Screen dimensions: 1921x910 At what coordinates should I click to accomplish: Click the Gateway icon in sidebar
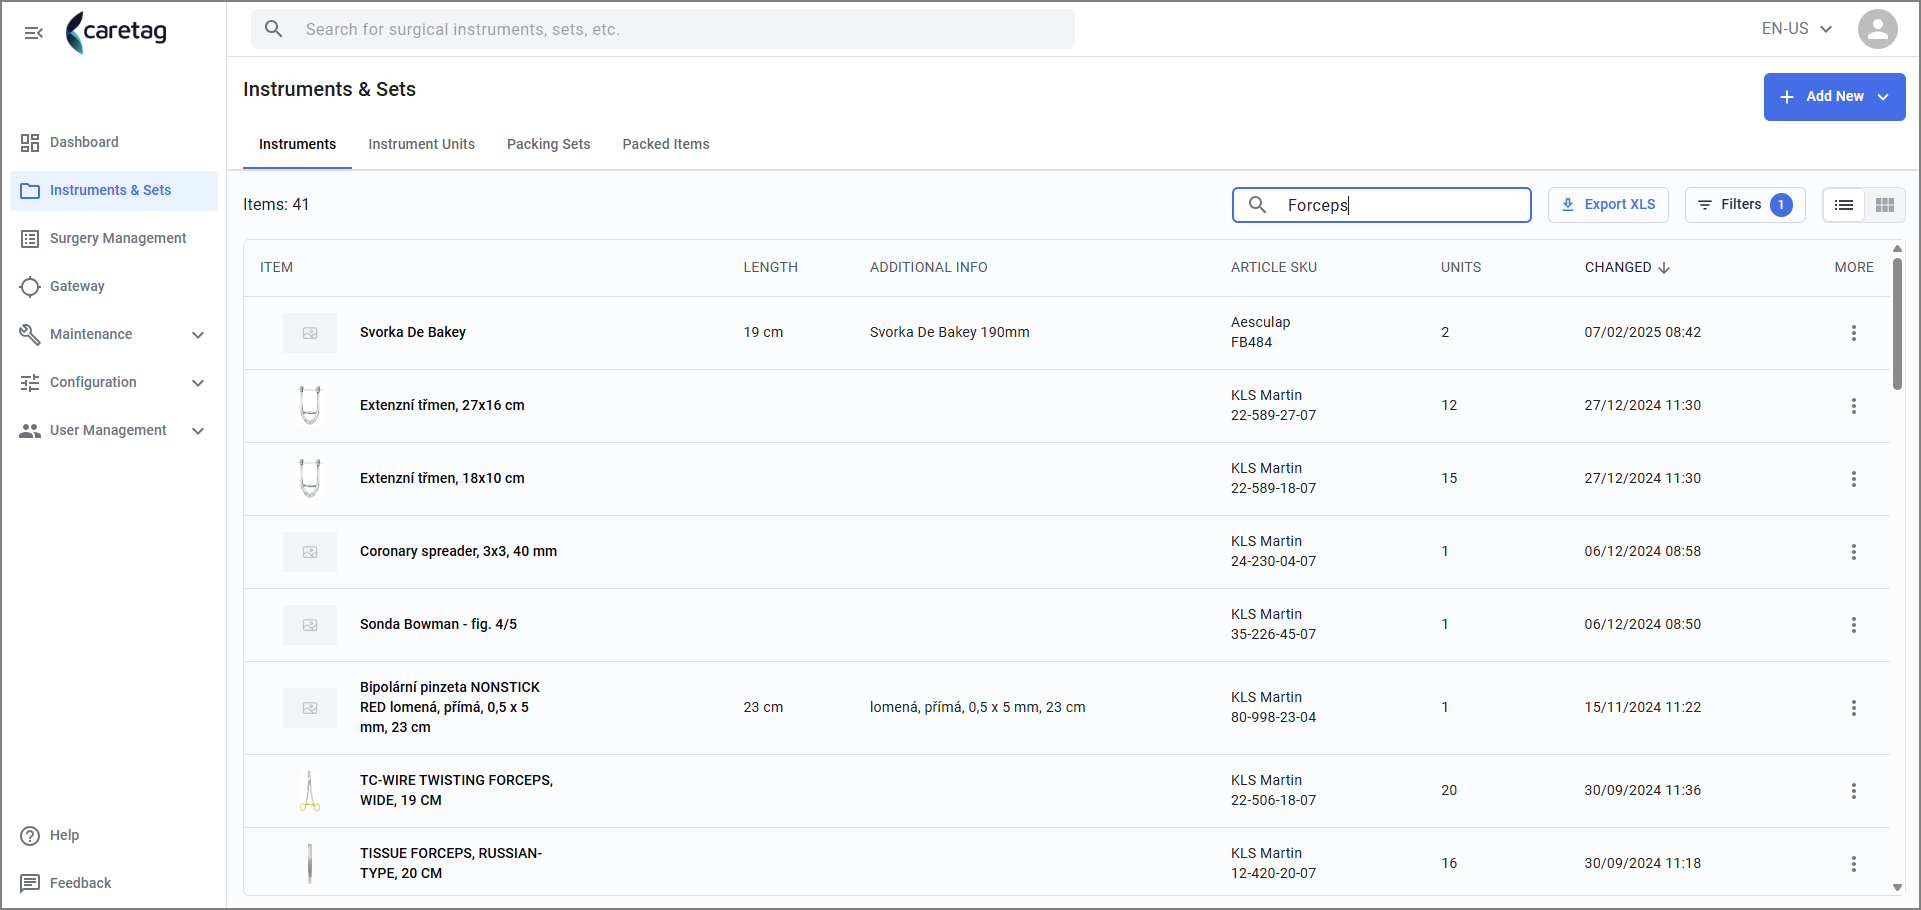[30, 287]
